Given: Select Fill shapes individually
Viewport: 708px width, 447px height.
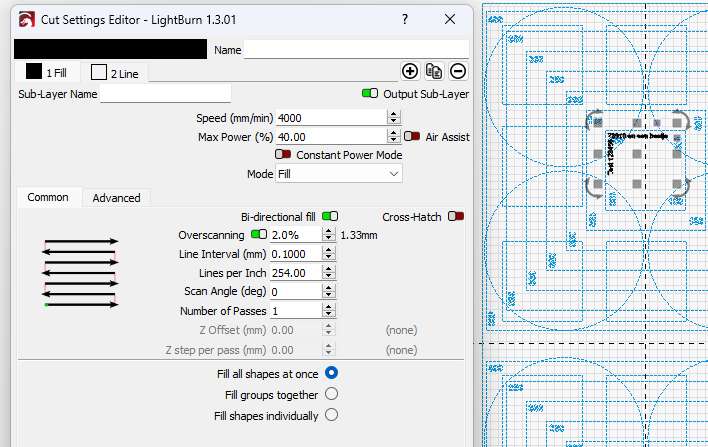Looking at the screenshot, I should click(331, 414).
